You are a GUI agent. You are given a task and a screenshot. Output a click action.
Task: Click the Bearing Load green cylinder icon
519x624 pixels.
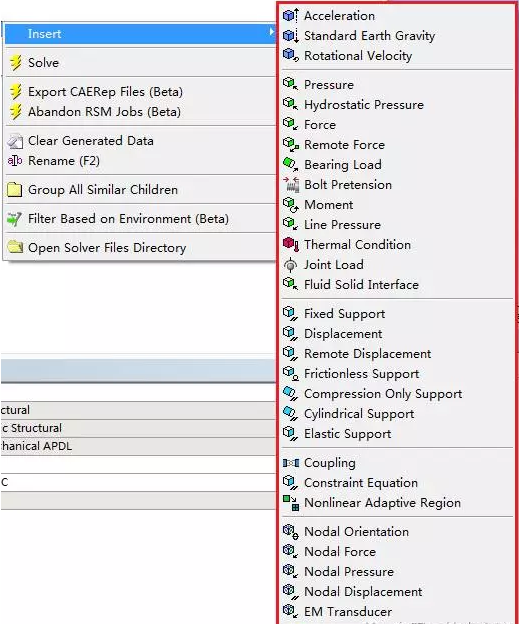tap(291, 164)
